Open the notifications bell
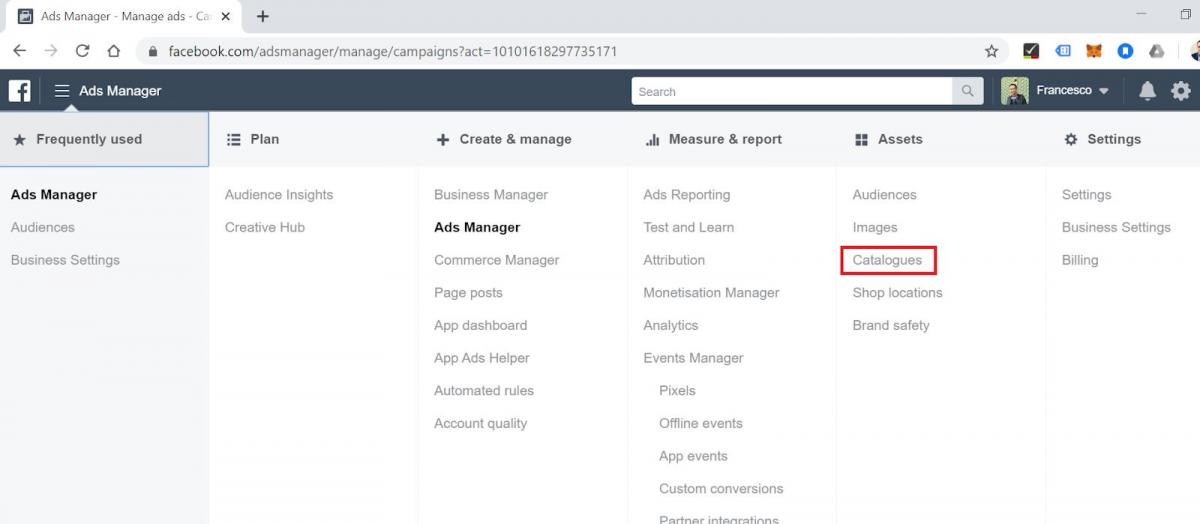The image size is (1200, 524). click(x=1147, y=91)
